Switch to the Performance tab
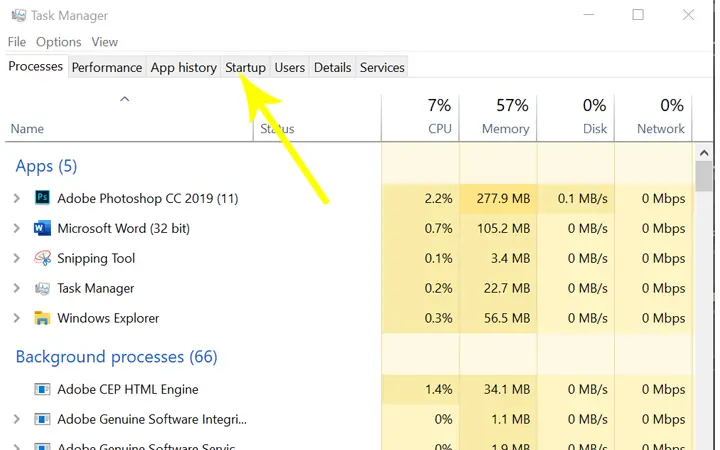Viewport: 720px width, 450px height. click(107, 68)
